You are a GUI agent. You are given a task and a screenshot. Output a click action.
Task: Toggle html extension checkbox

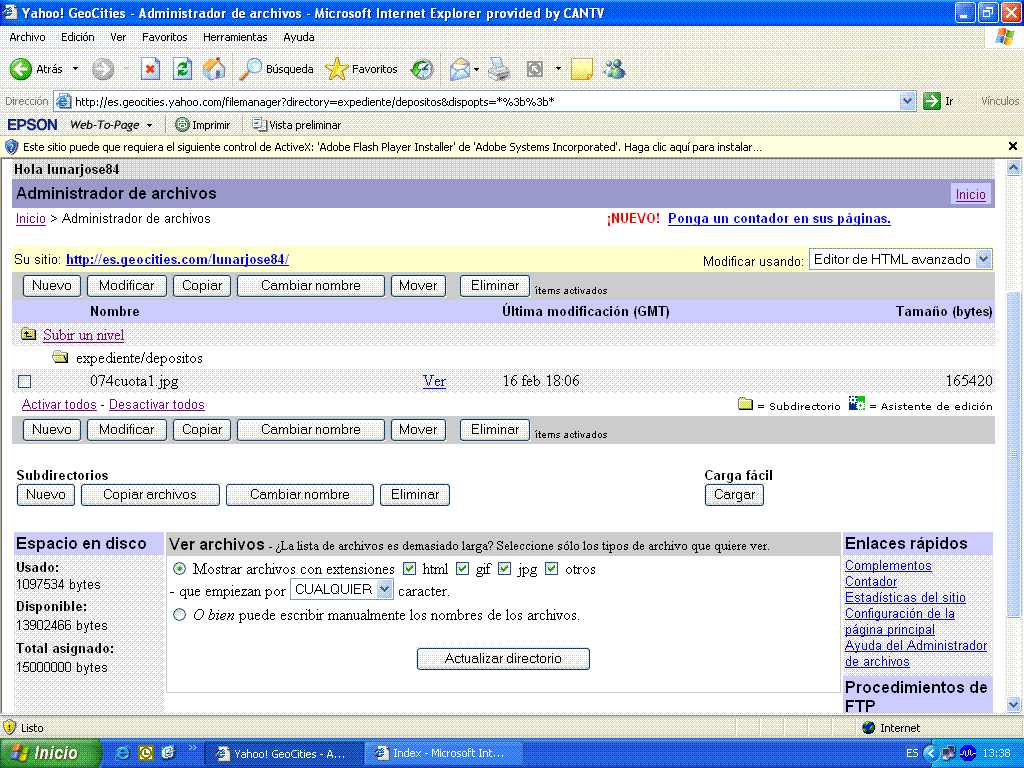click(x=409, y=569)
